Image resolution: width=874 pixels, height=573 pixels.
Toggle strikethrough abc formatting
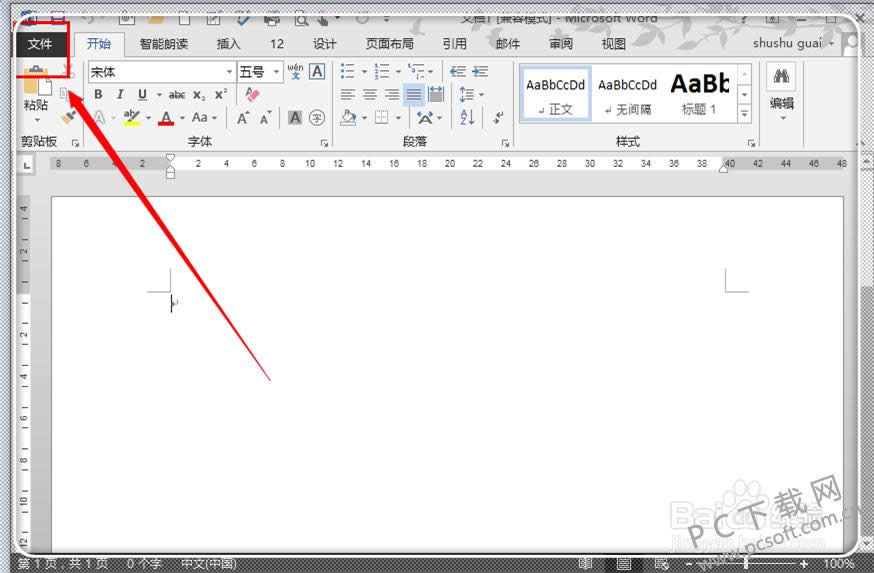[x=177, y=95]
